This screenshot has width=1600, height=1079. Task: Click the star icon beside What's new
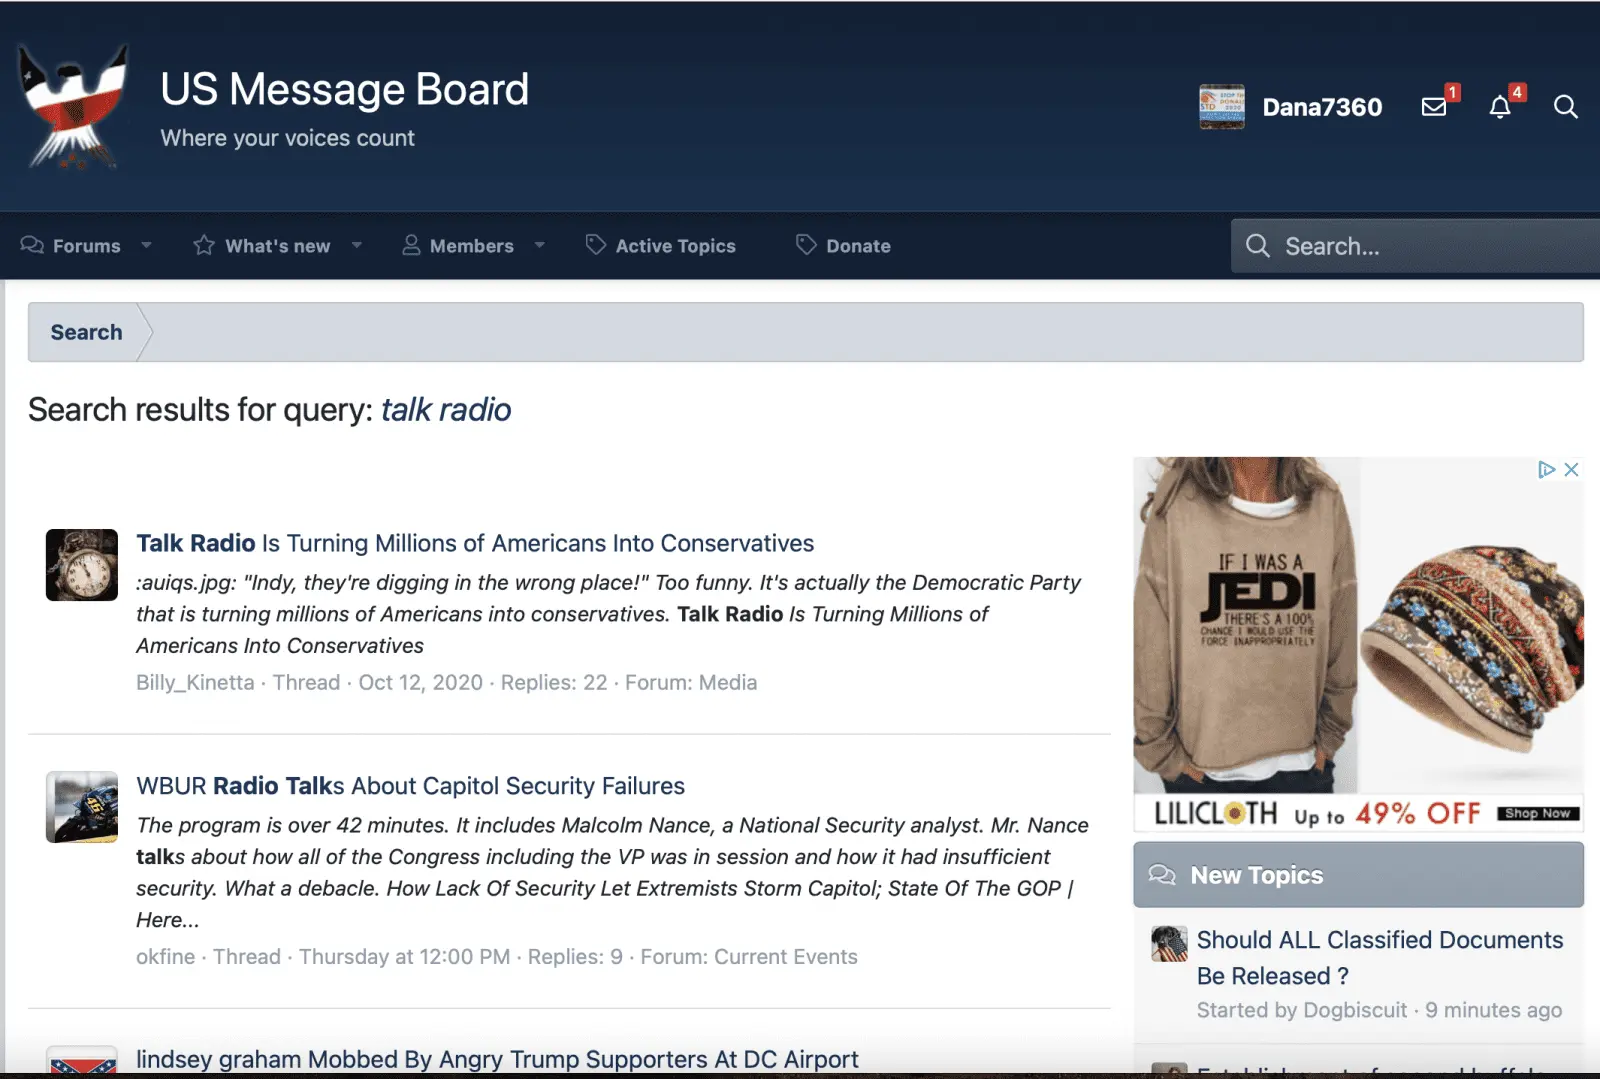coord(203,245)
